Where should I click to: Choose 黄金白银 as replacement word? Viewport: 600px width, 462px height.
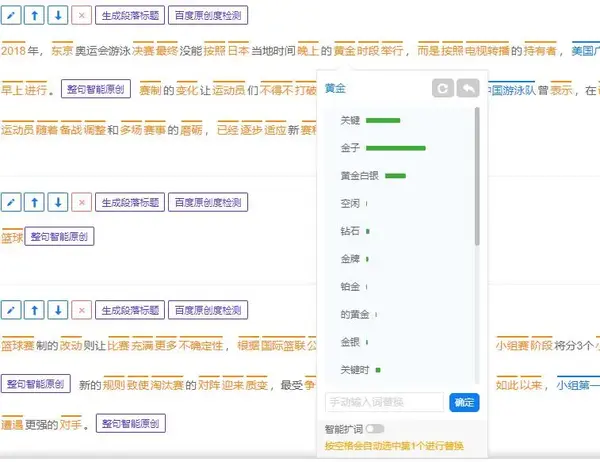(360, 176)
